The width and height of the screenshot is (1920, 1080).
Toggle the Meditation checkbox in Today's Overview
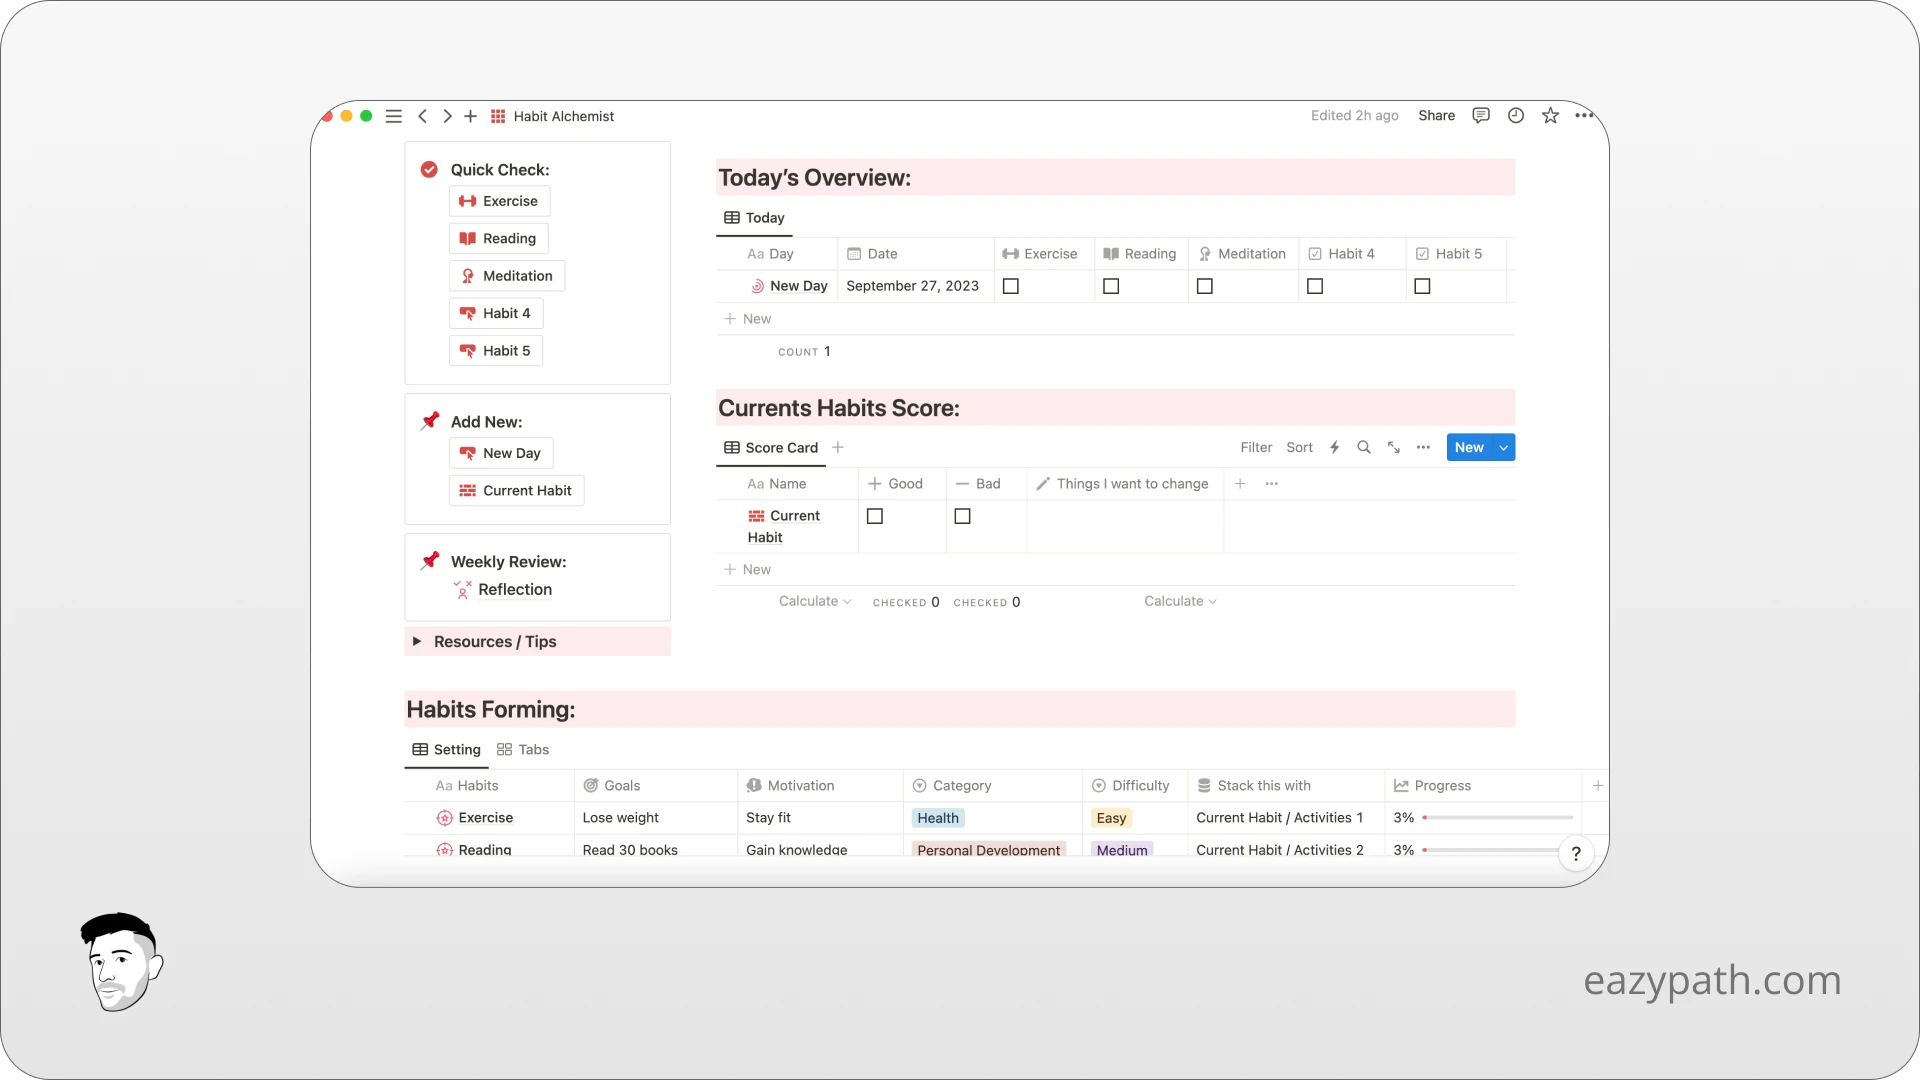pyautogui.click(x=1204, y=285)
